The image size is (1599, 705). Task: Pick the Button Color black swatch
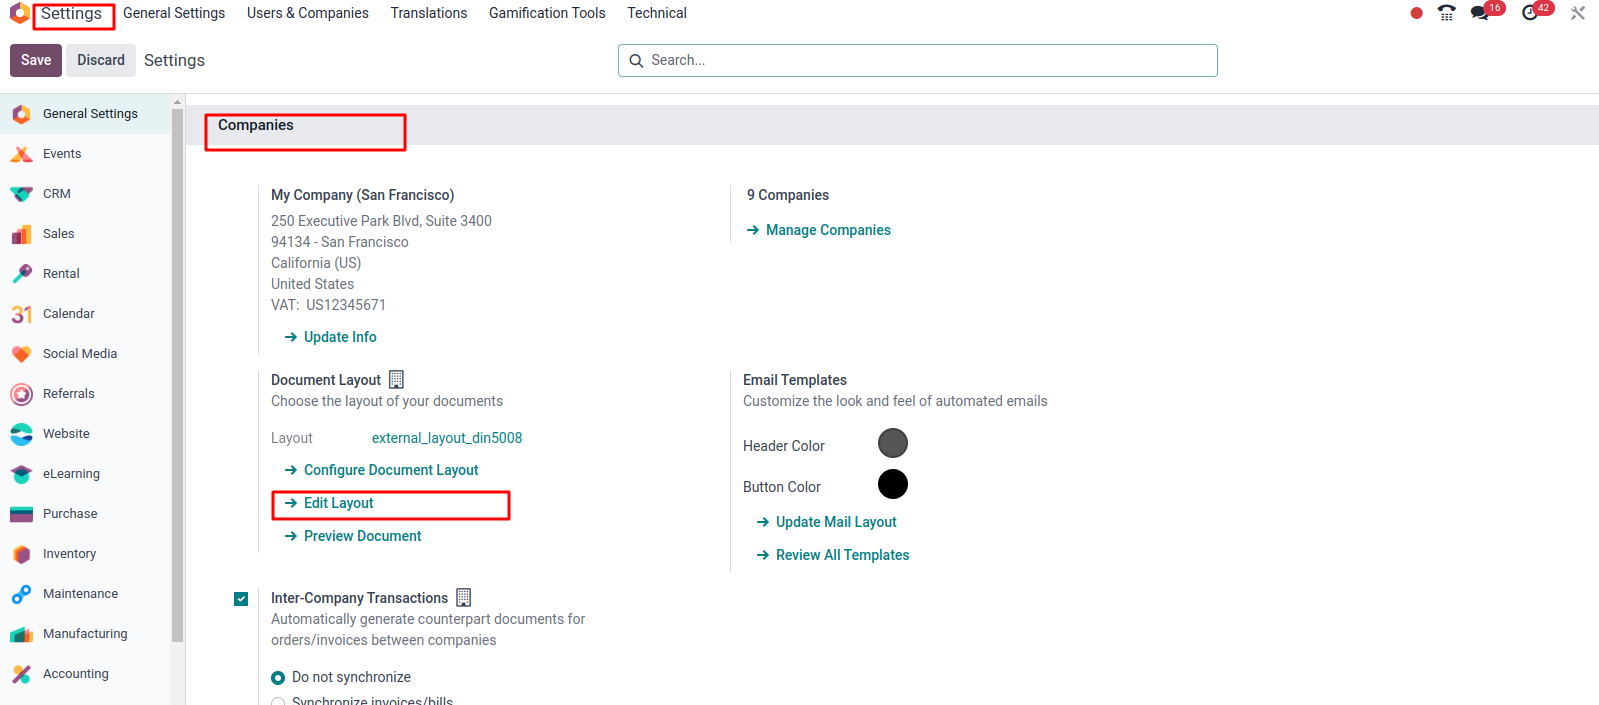pos(893,484)
